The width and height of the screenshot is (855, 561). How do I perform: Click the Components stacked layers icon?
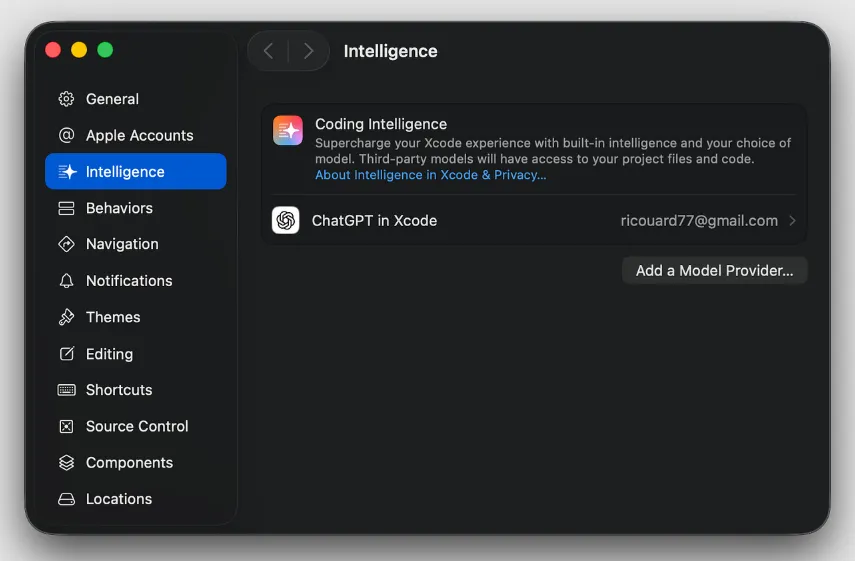coord(67,462)
